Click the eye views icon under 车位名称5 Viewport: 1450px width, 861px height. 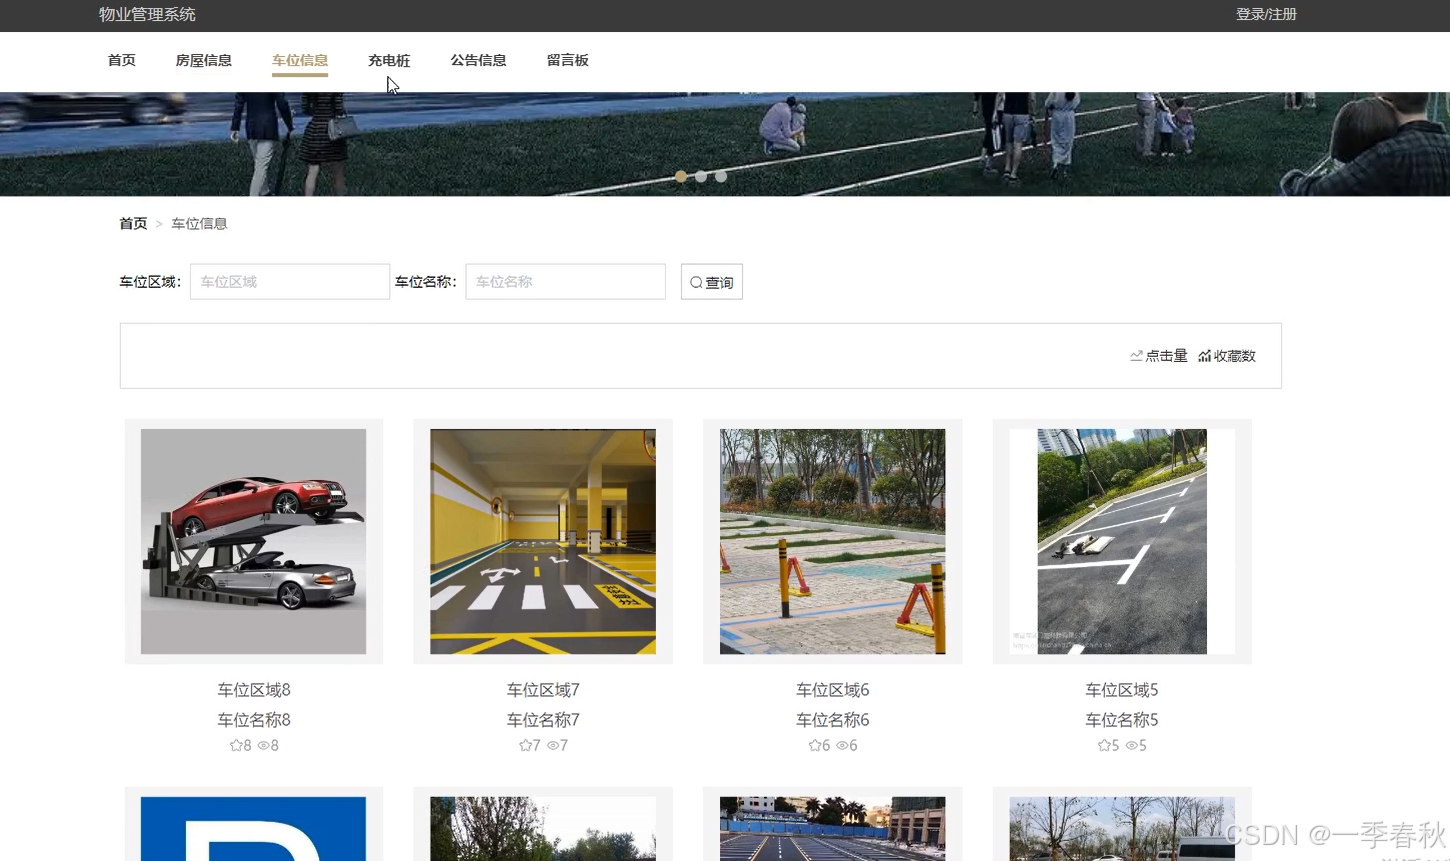[1132, 745]
